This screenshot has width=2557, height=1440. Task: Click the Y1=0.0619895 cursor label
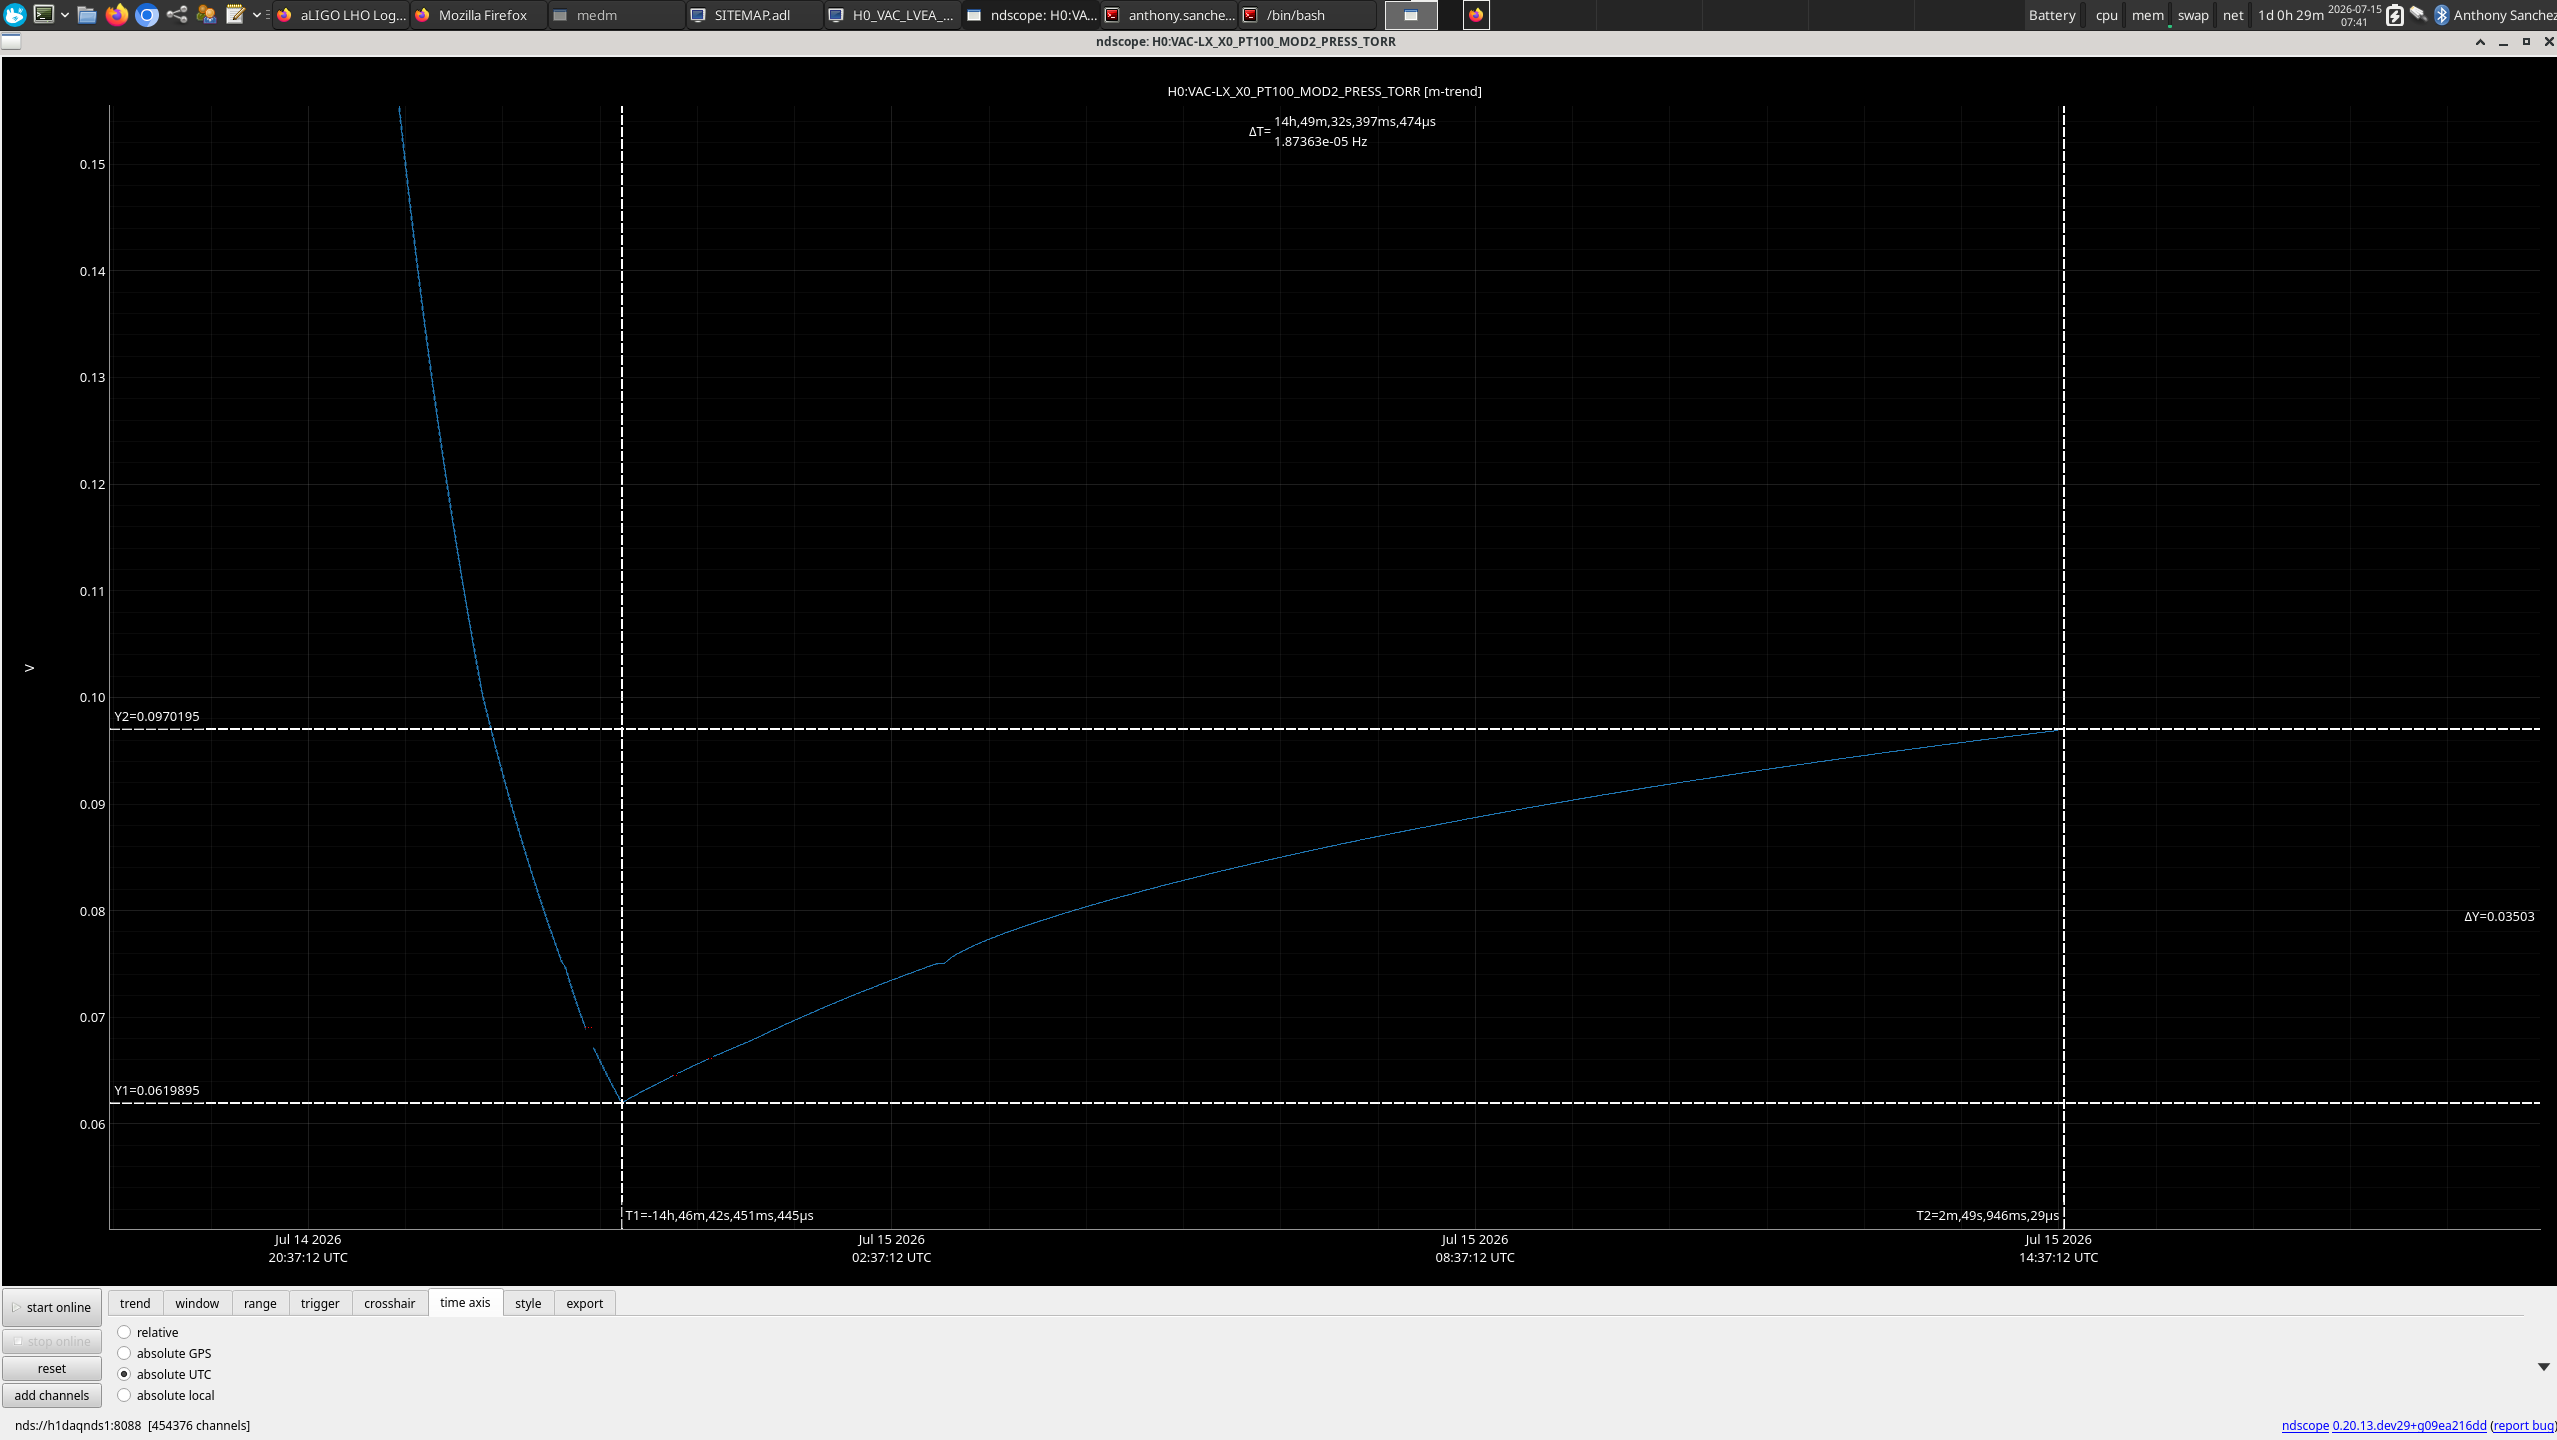(x=157, y=1090)
